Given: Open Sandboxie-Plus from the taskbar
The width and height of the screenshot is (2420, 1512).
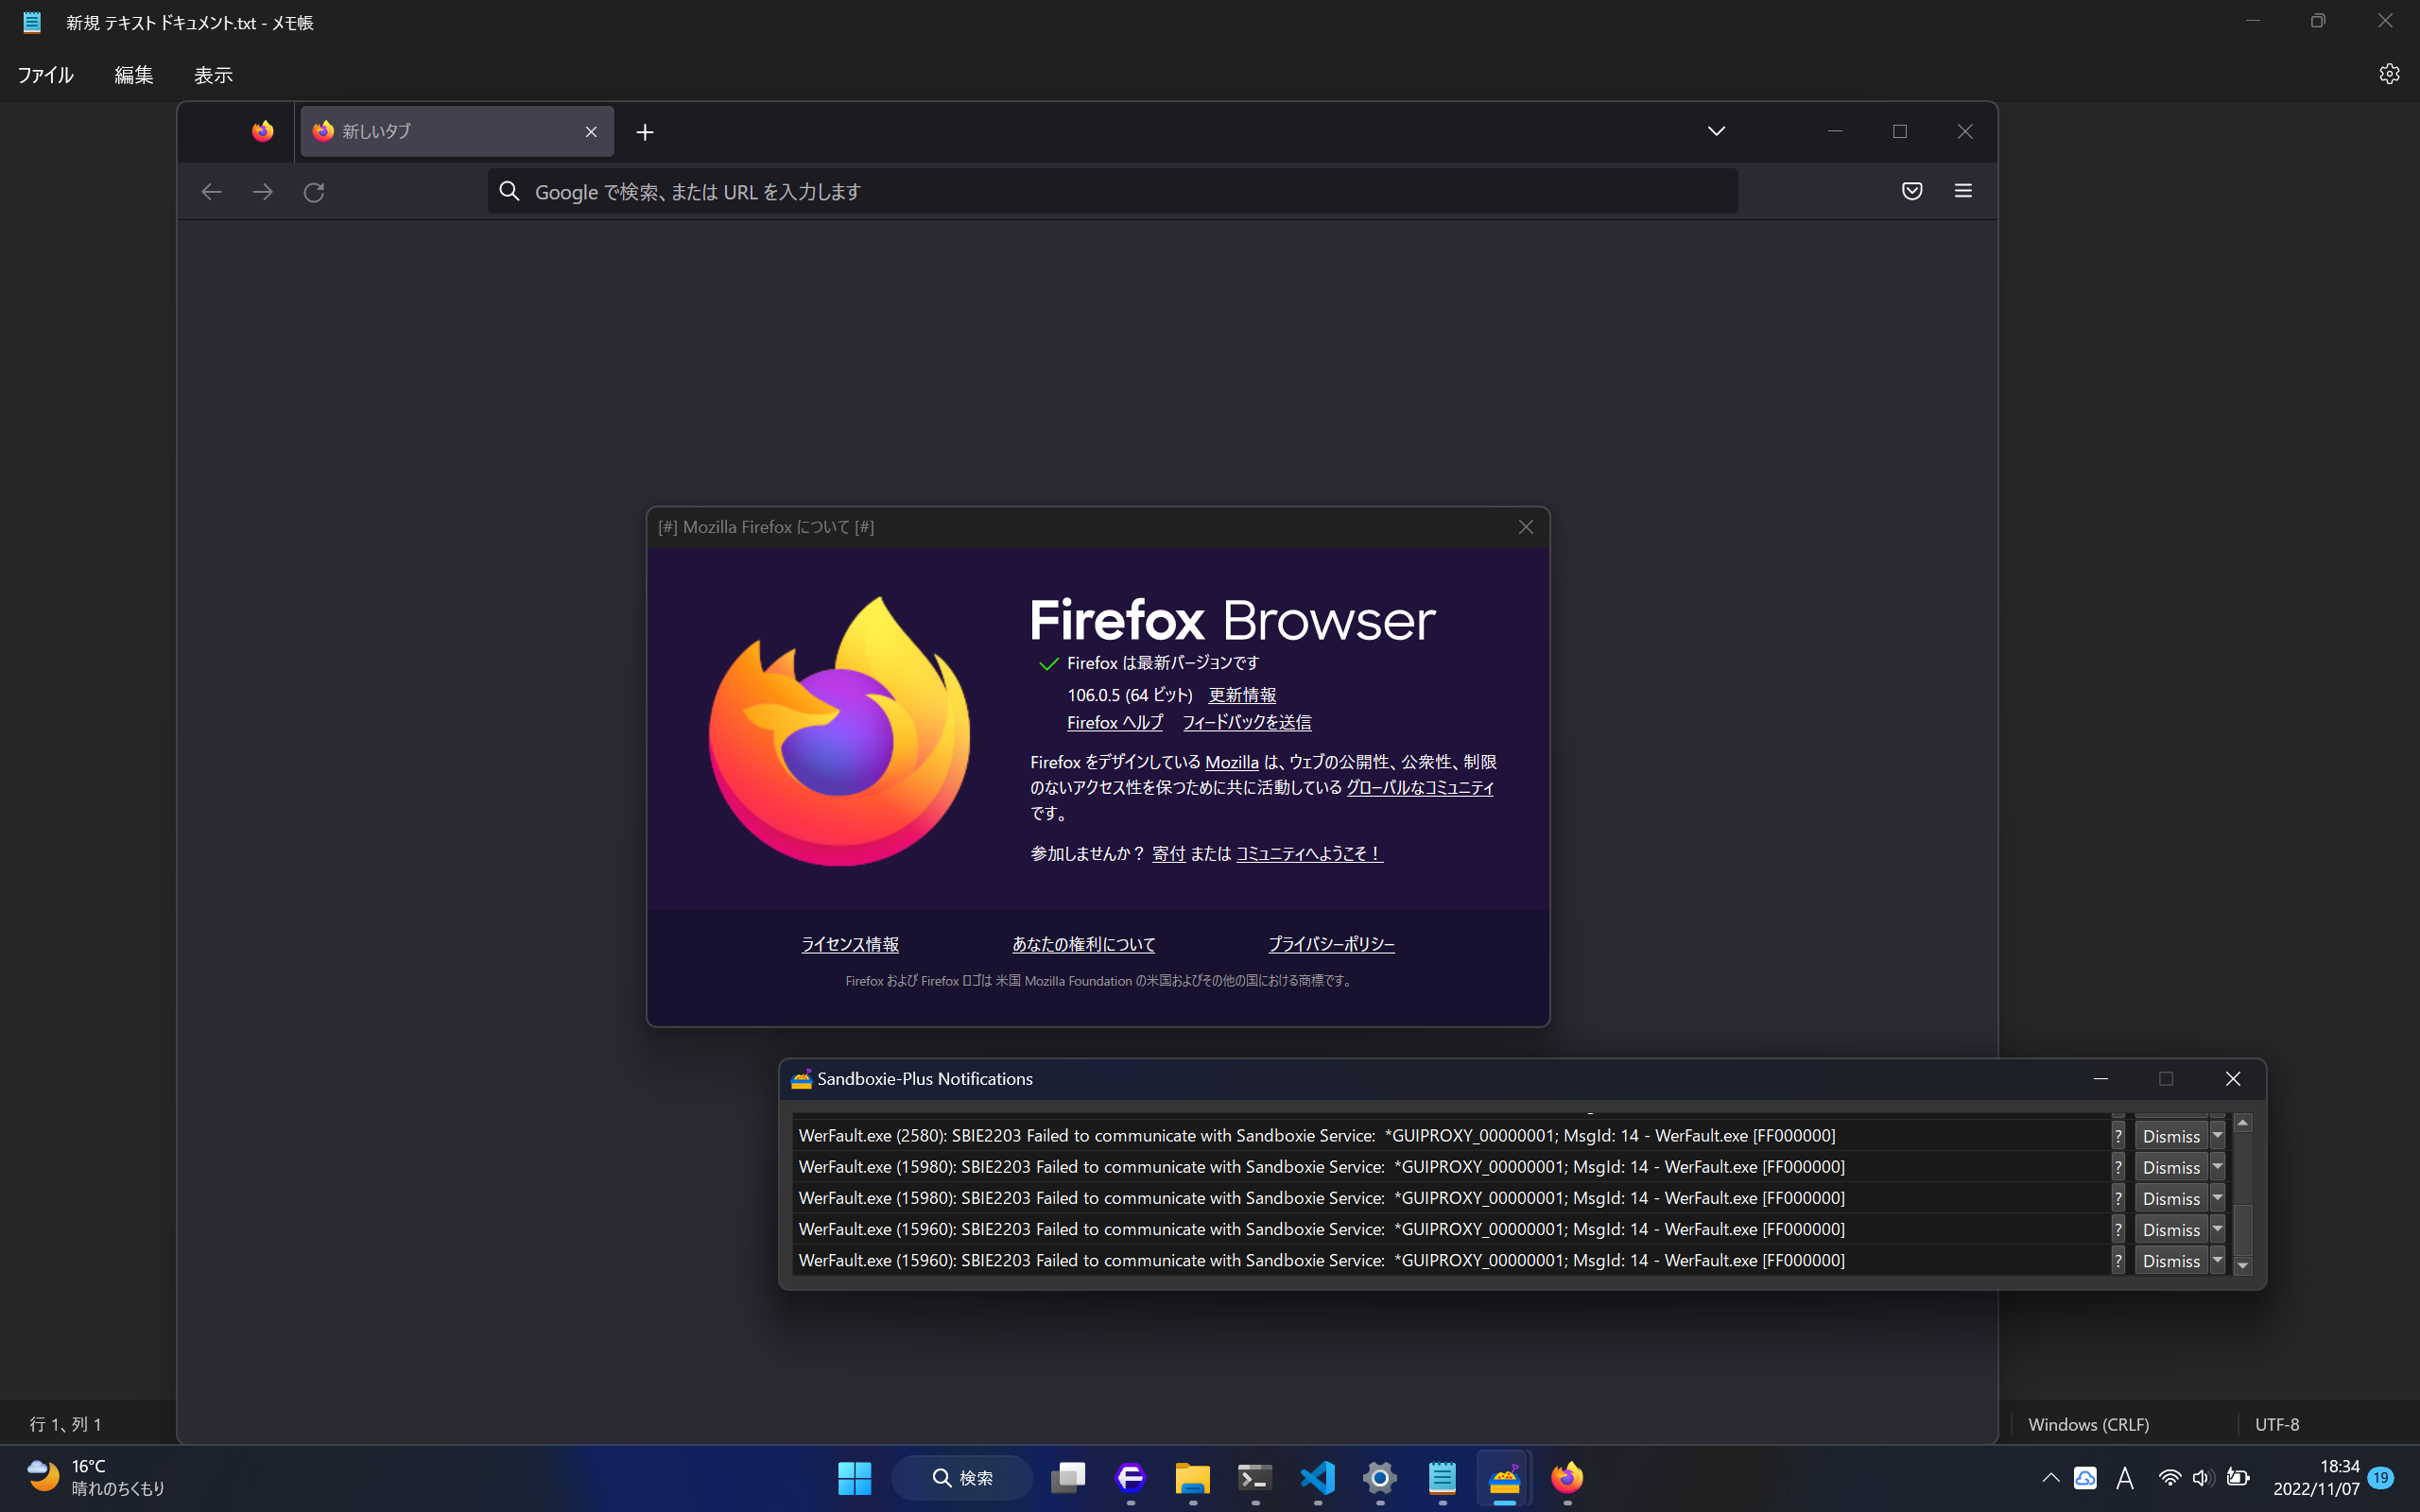Looking at the screenshot, I should [1505, 1478].
